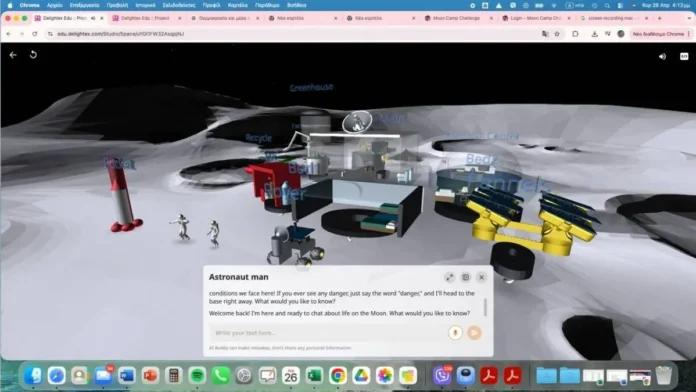Viewport: 696px width, 392px height.
Task: Activate the microphone button in chat
Action: 455,333
